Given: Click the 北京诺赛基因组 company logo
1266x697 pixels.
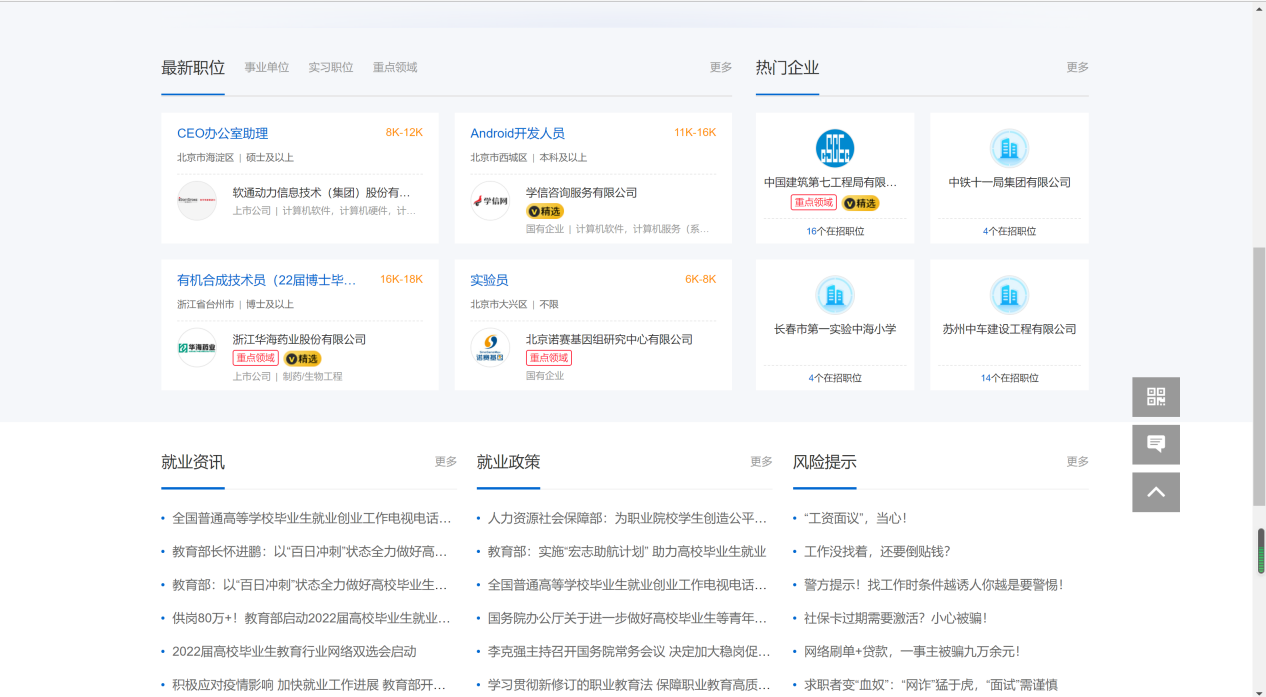Looking at the screenshot, I should [x=490, y=348].
